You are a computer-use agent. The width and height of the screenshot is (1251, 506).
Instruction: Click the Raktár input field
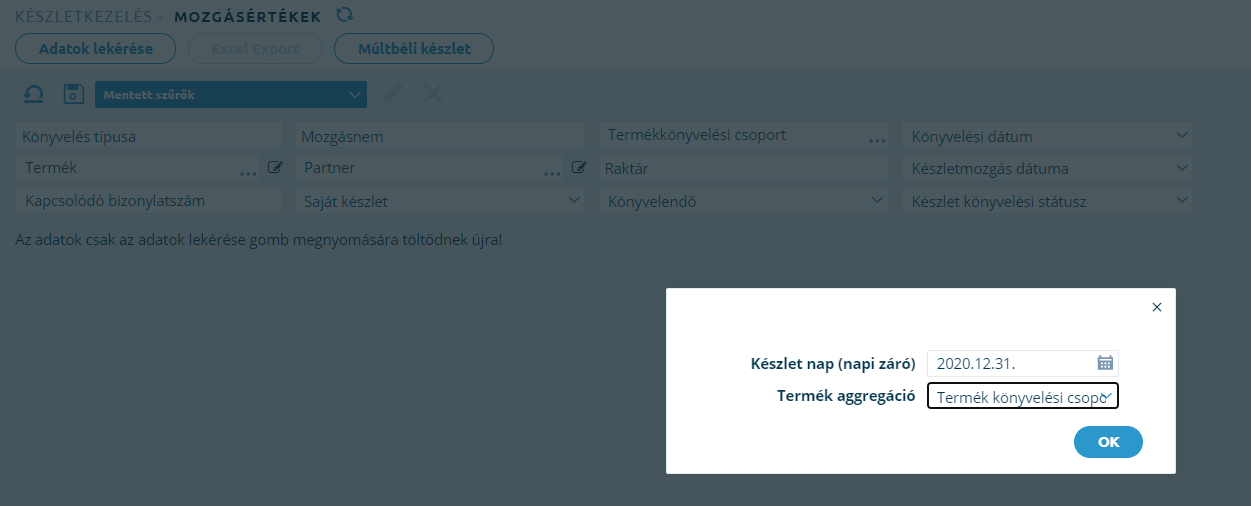[x=745, y=168]
